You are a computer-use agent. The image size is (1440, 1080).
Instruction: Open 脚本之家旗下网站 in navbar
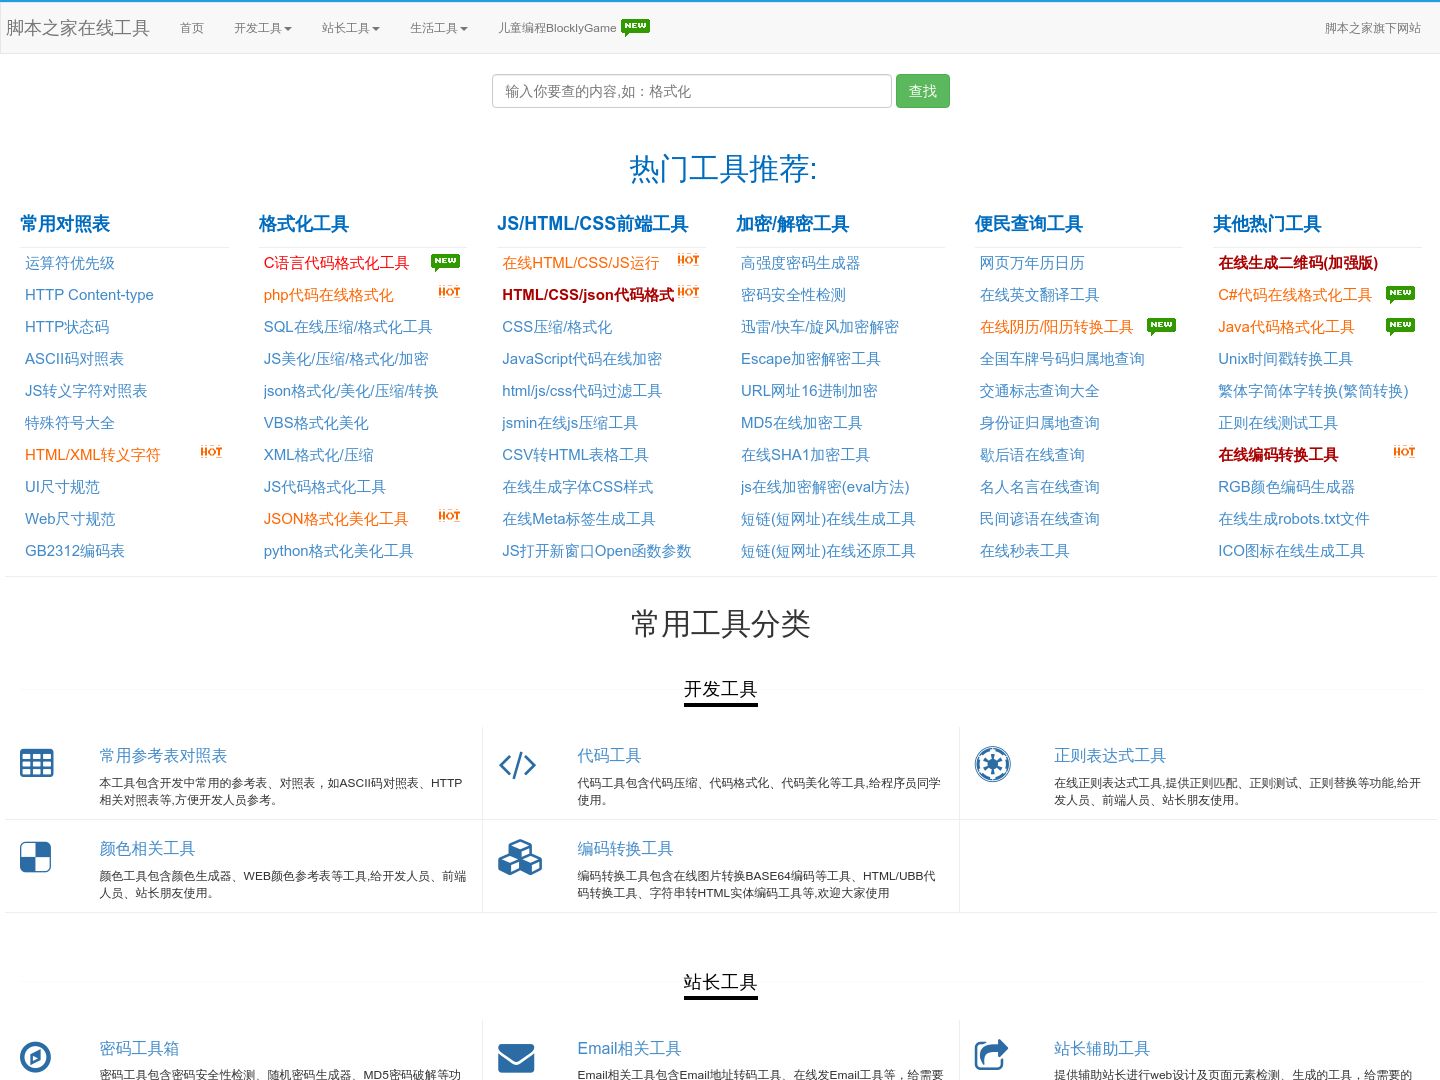pyautogui.click(x=1373, y=28)
